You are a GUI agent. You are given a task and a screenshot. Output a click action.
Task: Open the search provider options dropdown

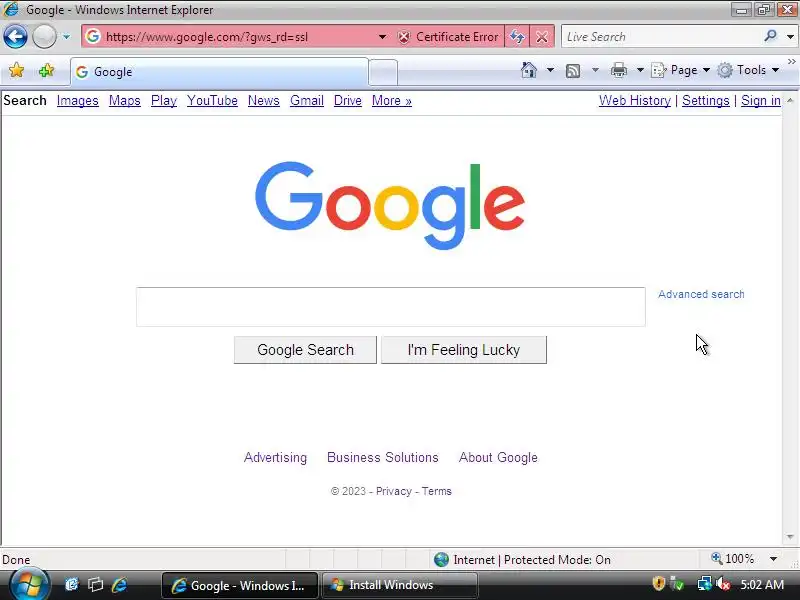click(x=790, y=37)
